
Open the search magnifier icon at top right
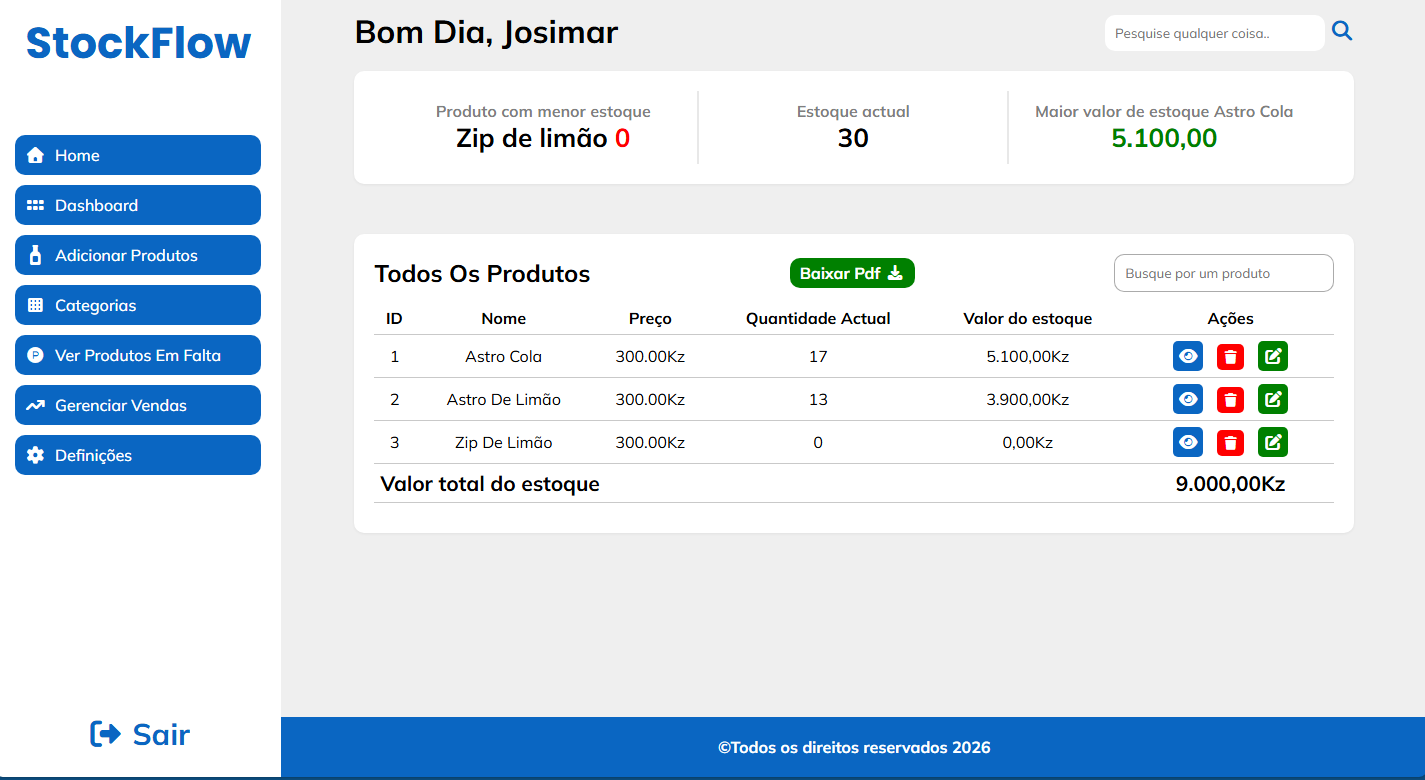click(x=1342, y=31)
